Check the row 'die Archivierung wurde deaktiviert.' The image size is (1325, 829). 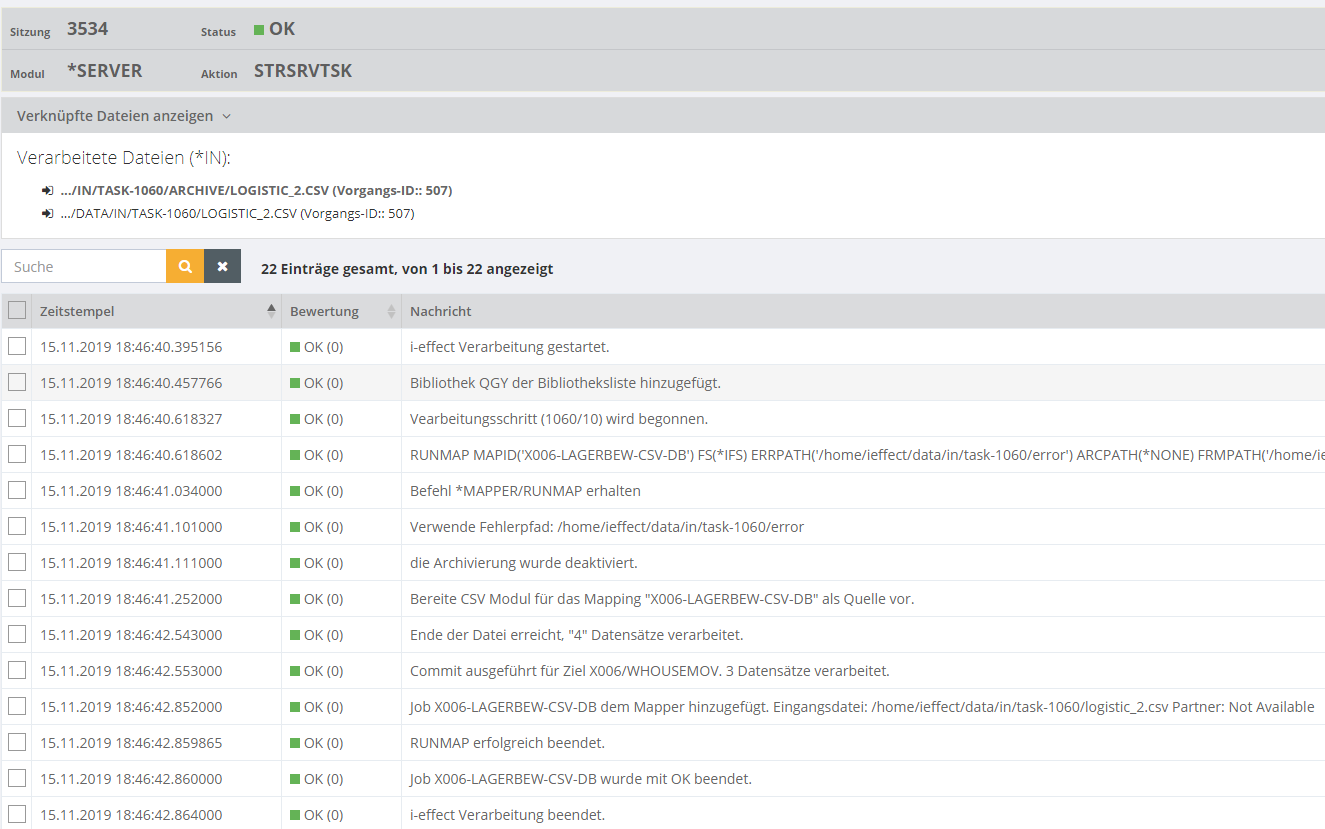click(17, 562)
